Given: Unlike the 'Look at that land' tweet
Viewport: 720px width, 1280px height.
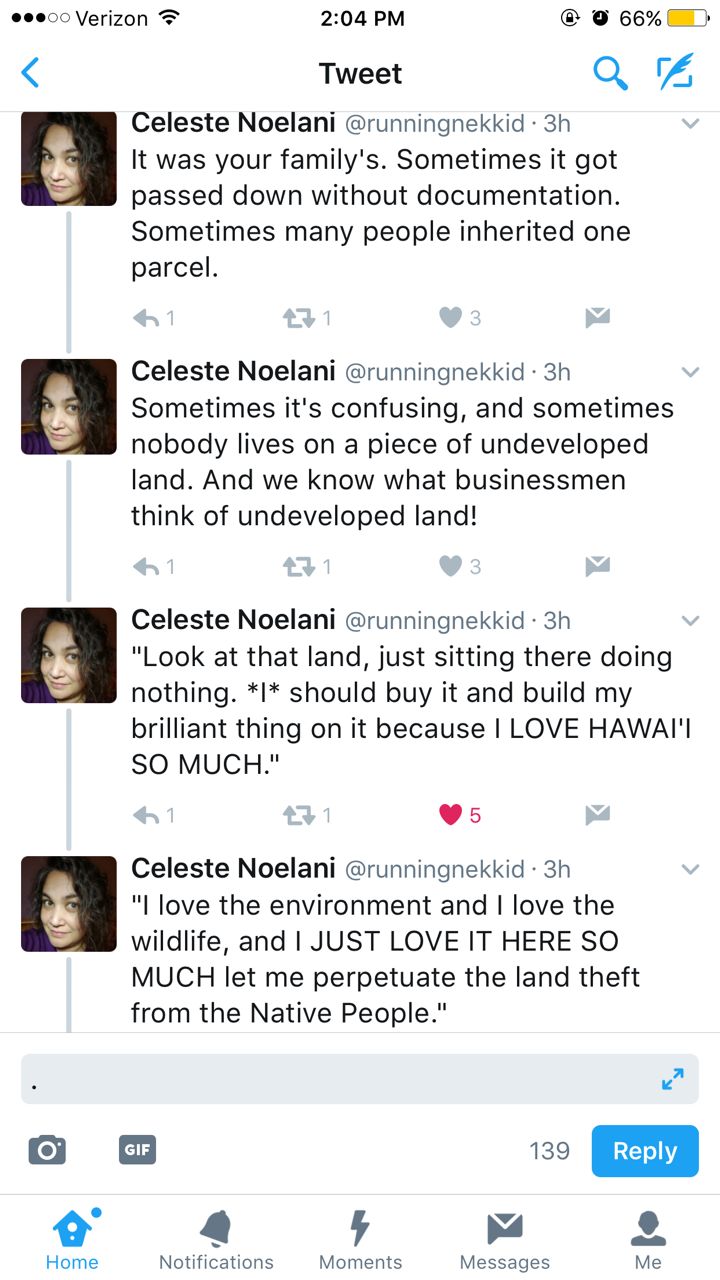Looking at the screenshot, I should [451, 815].
